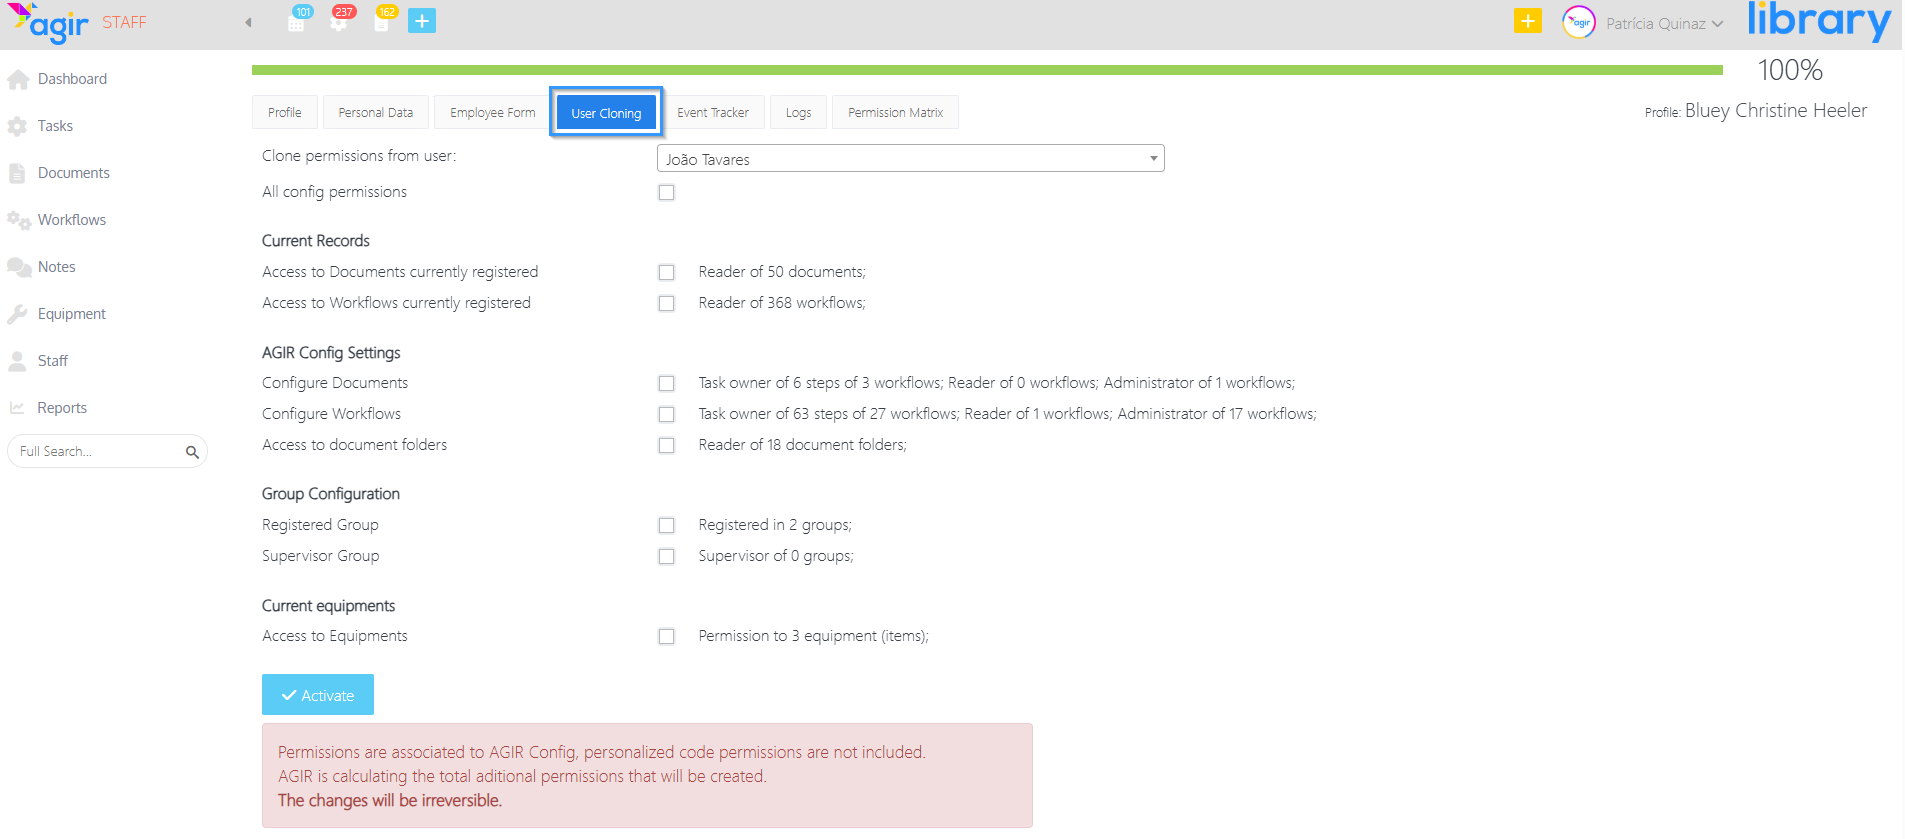This screenshot has width=1905, height=839.
Task: Click text 'Reader of 368 workflows;'
Action: click(x=782, y=303)
